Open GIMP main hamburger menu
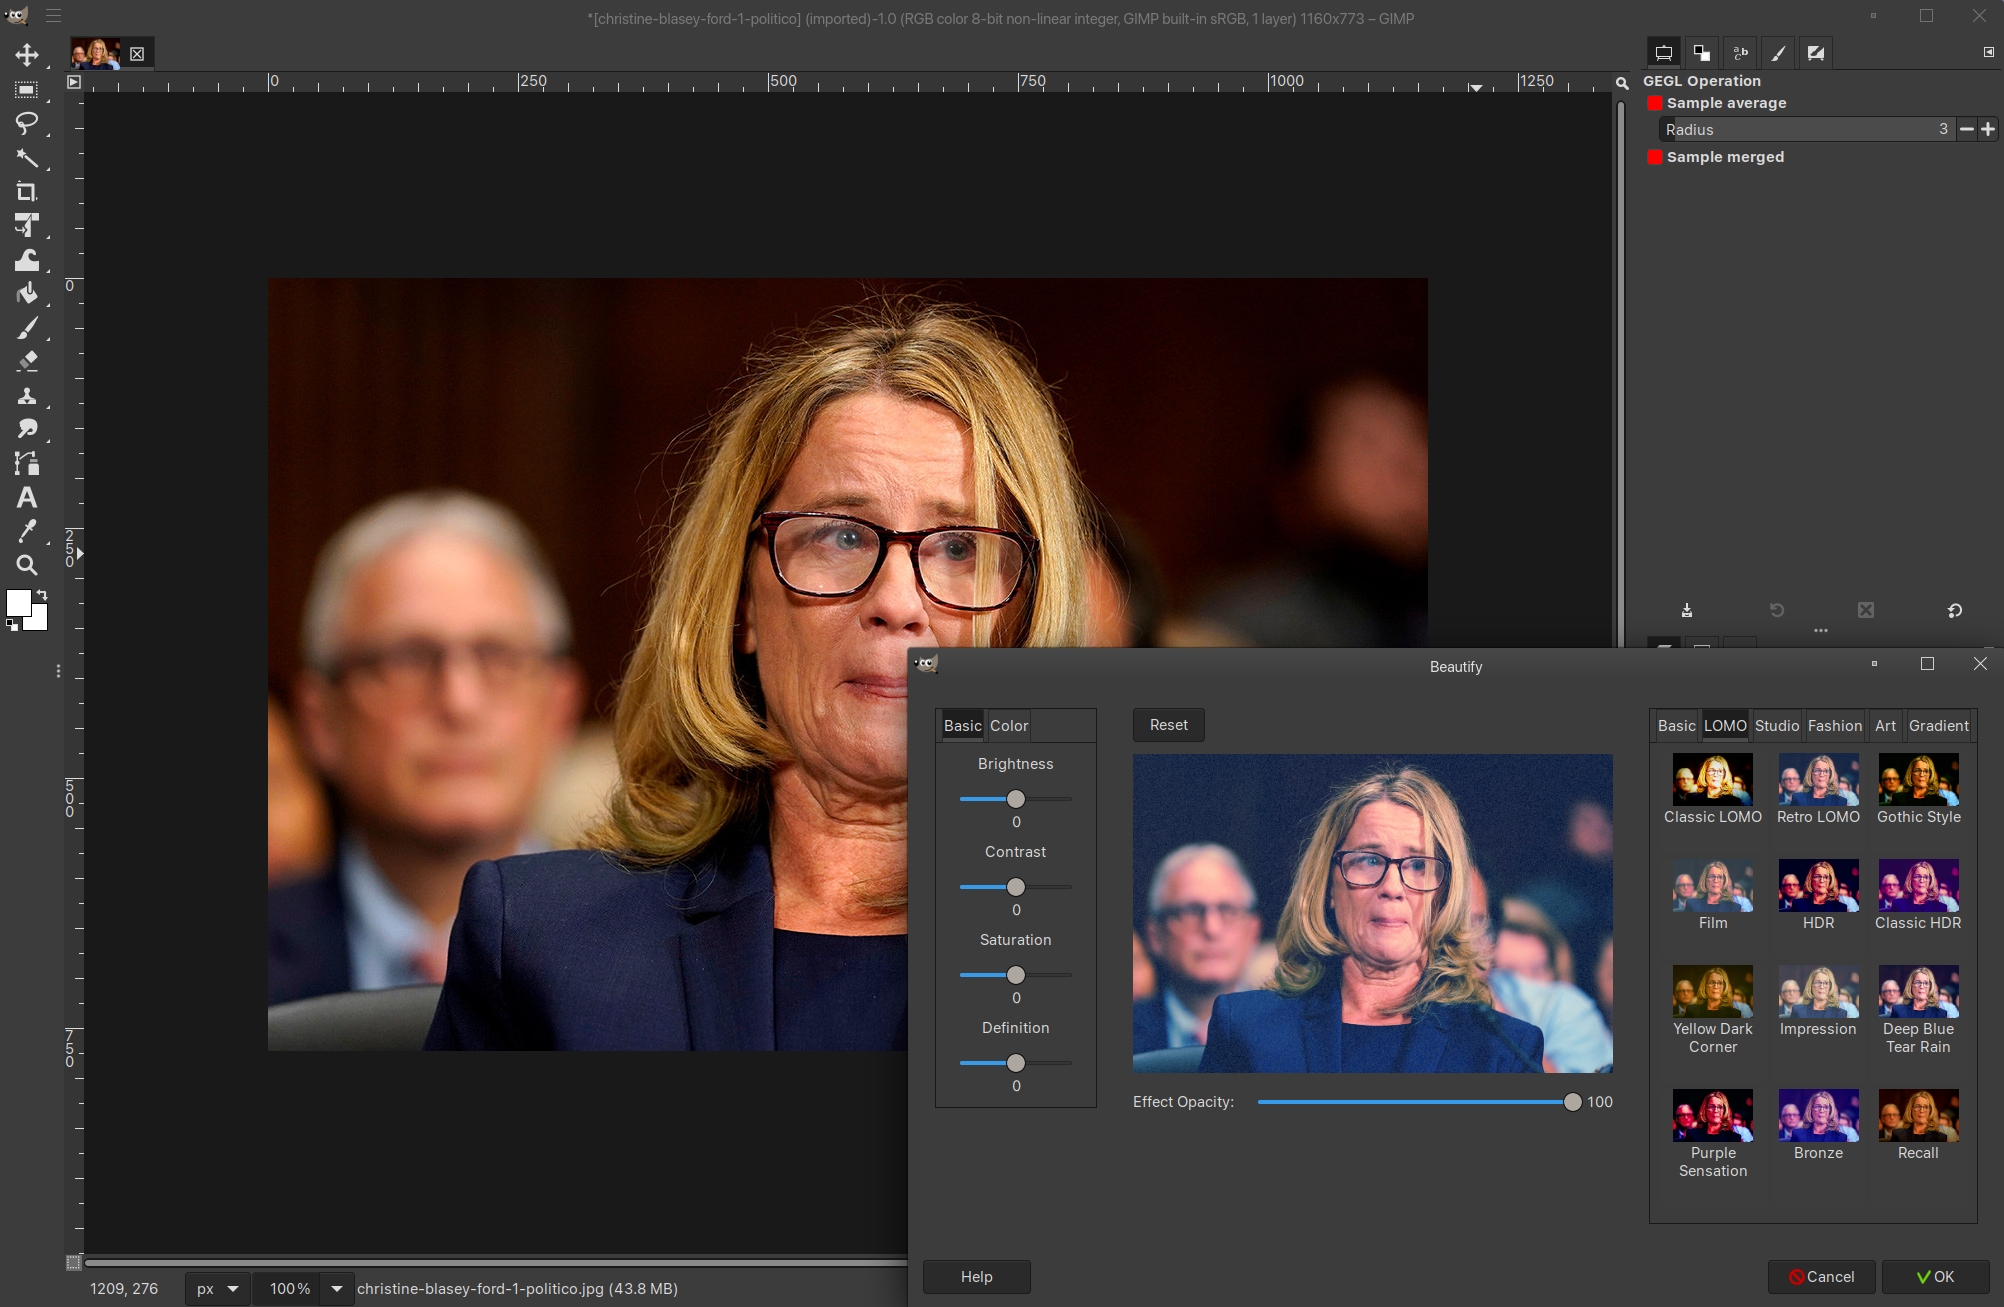 tap(53, 16)
